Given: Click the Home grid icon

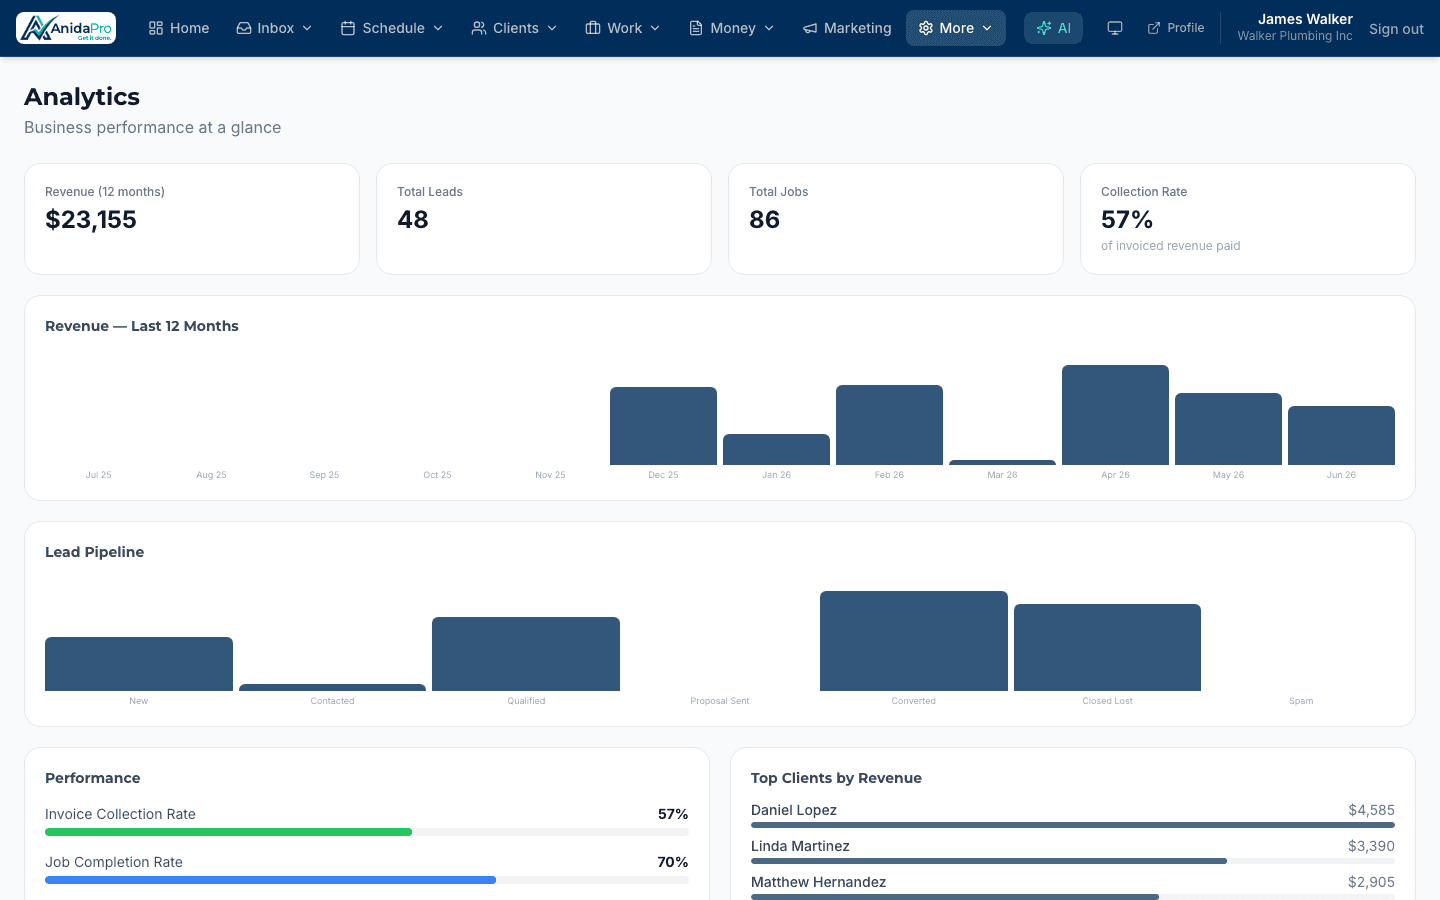Looking at the screenshot, I should coord(156,28).
